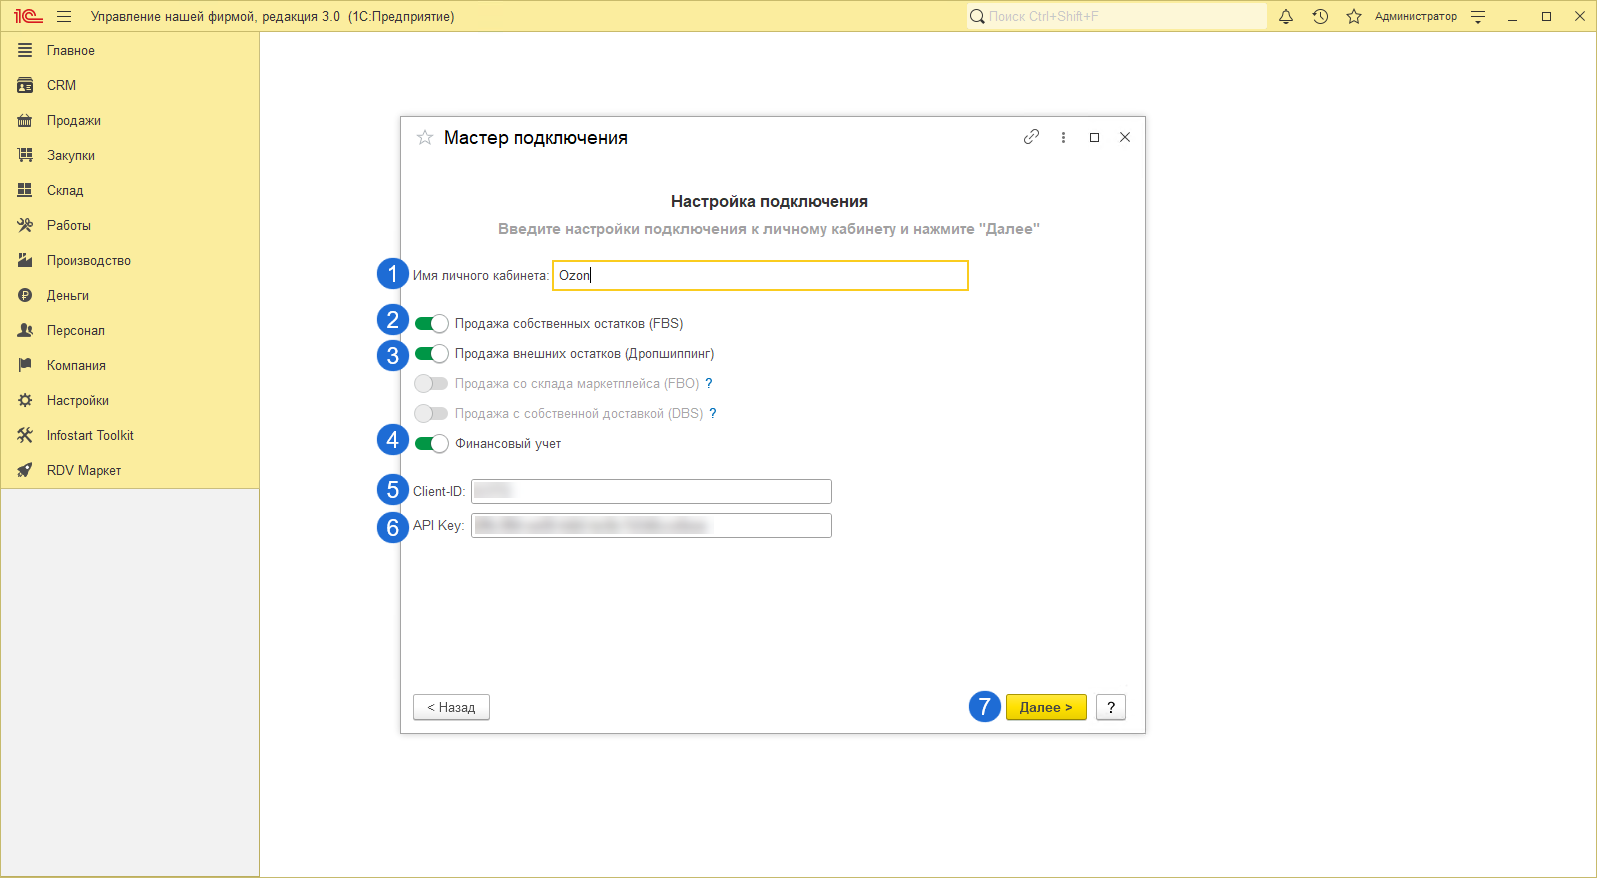Click the CRM section icon

[x=25, y=85]
